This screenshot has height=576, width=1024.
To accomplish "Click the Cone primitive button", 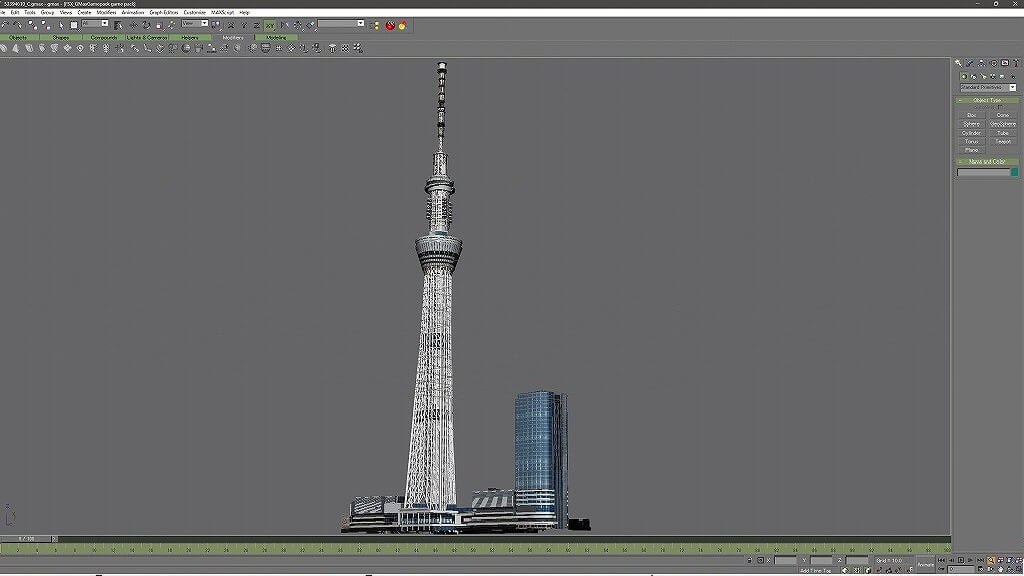I will pos(1002,115).
